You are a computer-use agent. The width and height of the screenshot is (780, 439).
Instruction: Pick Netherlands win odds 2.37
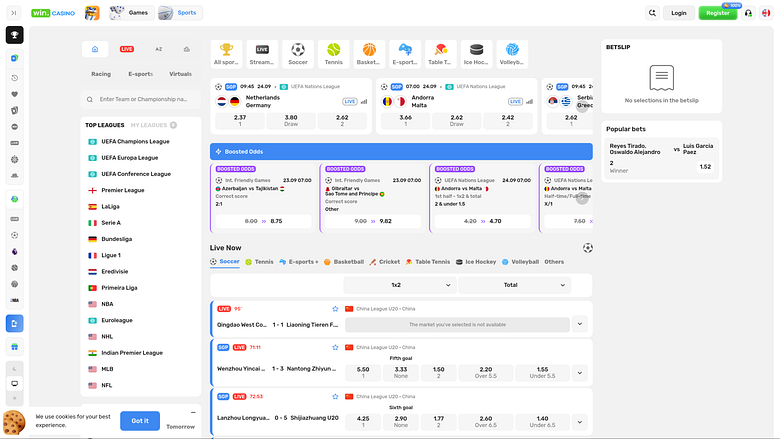240,121
